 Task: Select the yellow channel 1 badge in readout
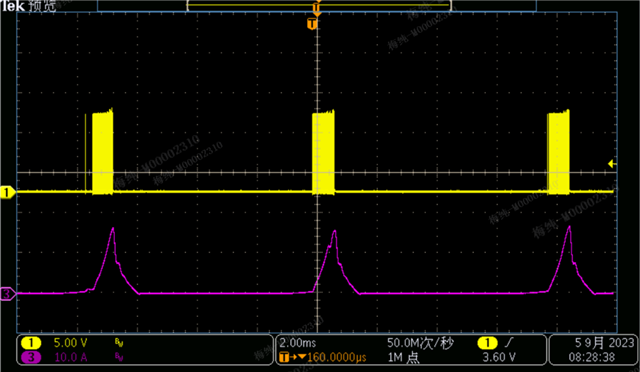(x=31, y=343)
